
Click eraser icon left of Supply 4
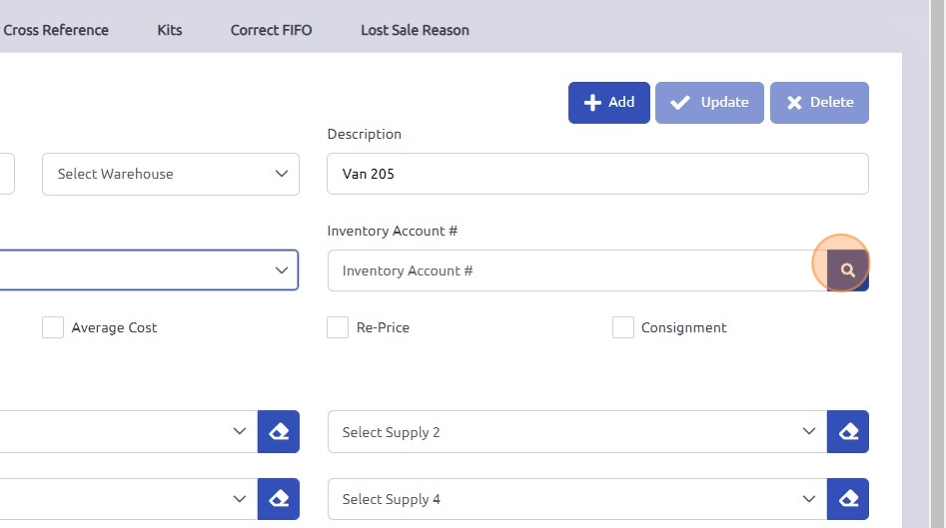[279, 499]
